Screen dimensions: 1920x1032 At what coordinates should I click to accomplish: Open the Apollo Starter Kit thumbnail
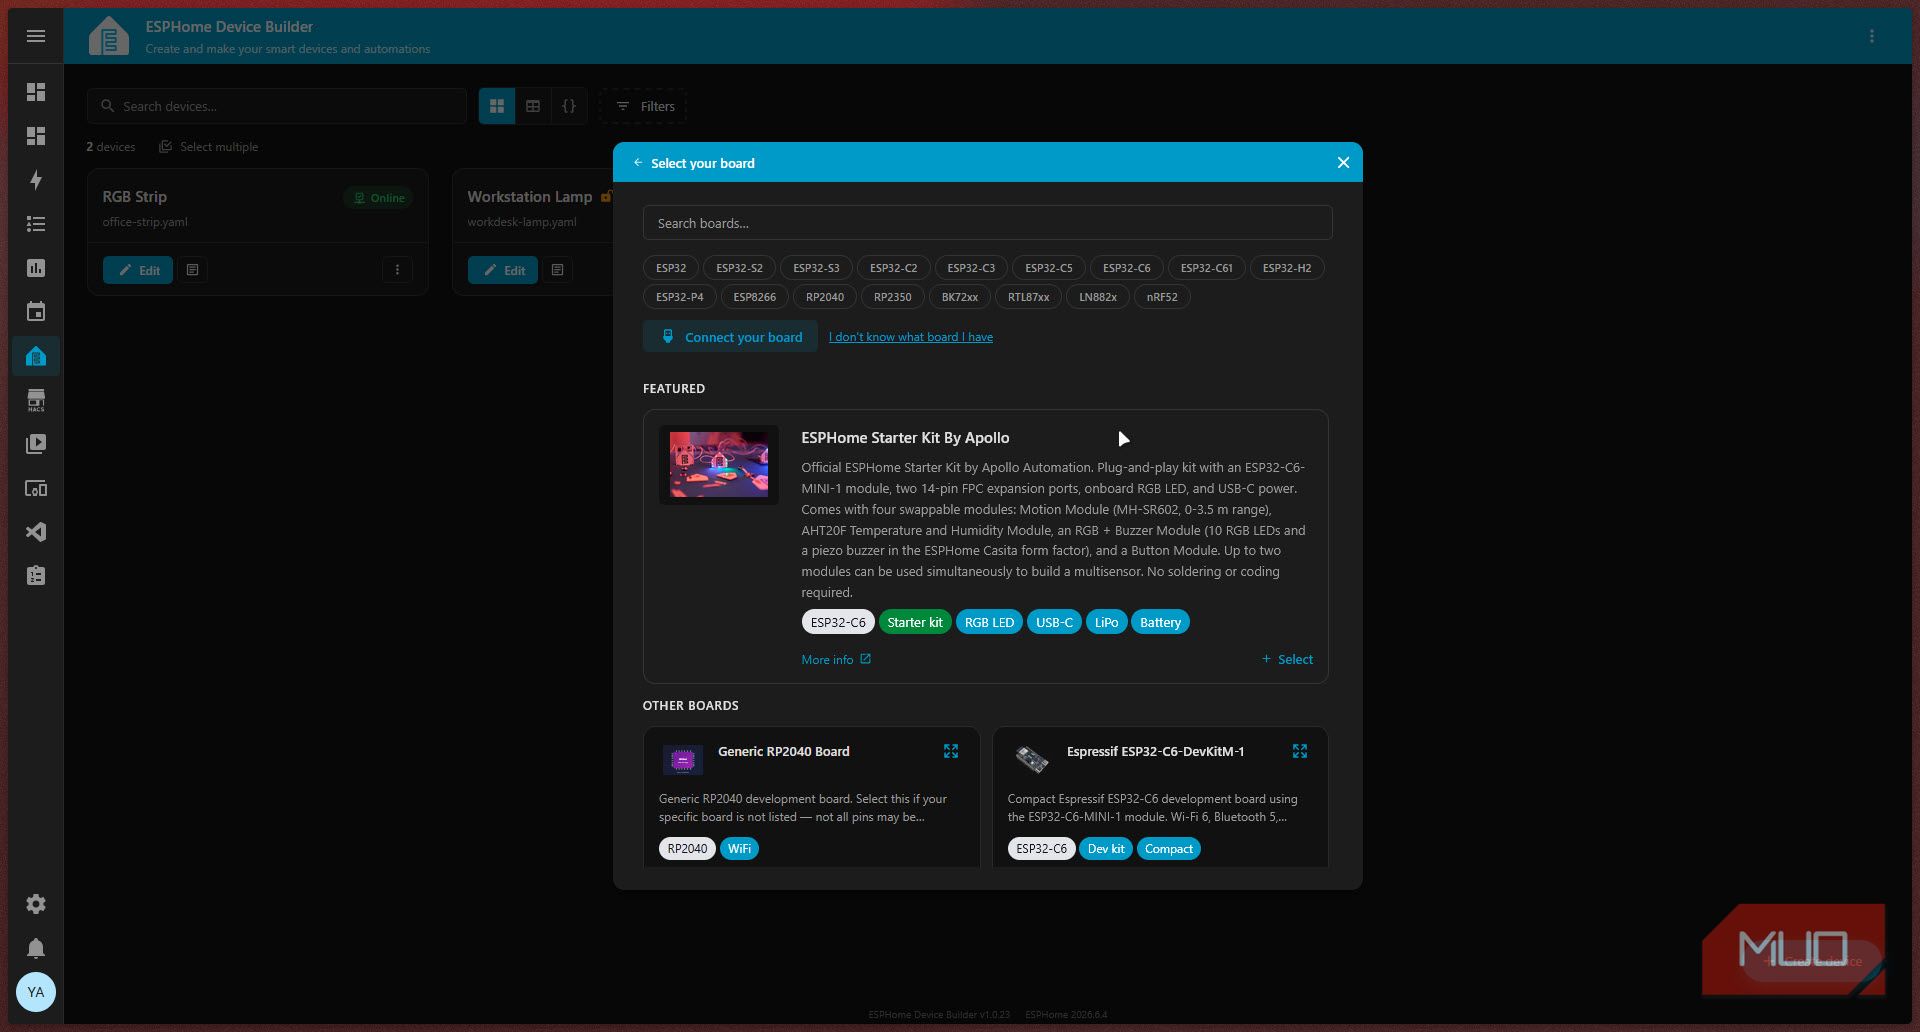pos(719,465)
